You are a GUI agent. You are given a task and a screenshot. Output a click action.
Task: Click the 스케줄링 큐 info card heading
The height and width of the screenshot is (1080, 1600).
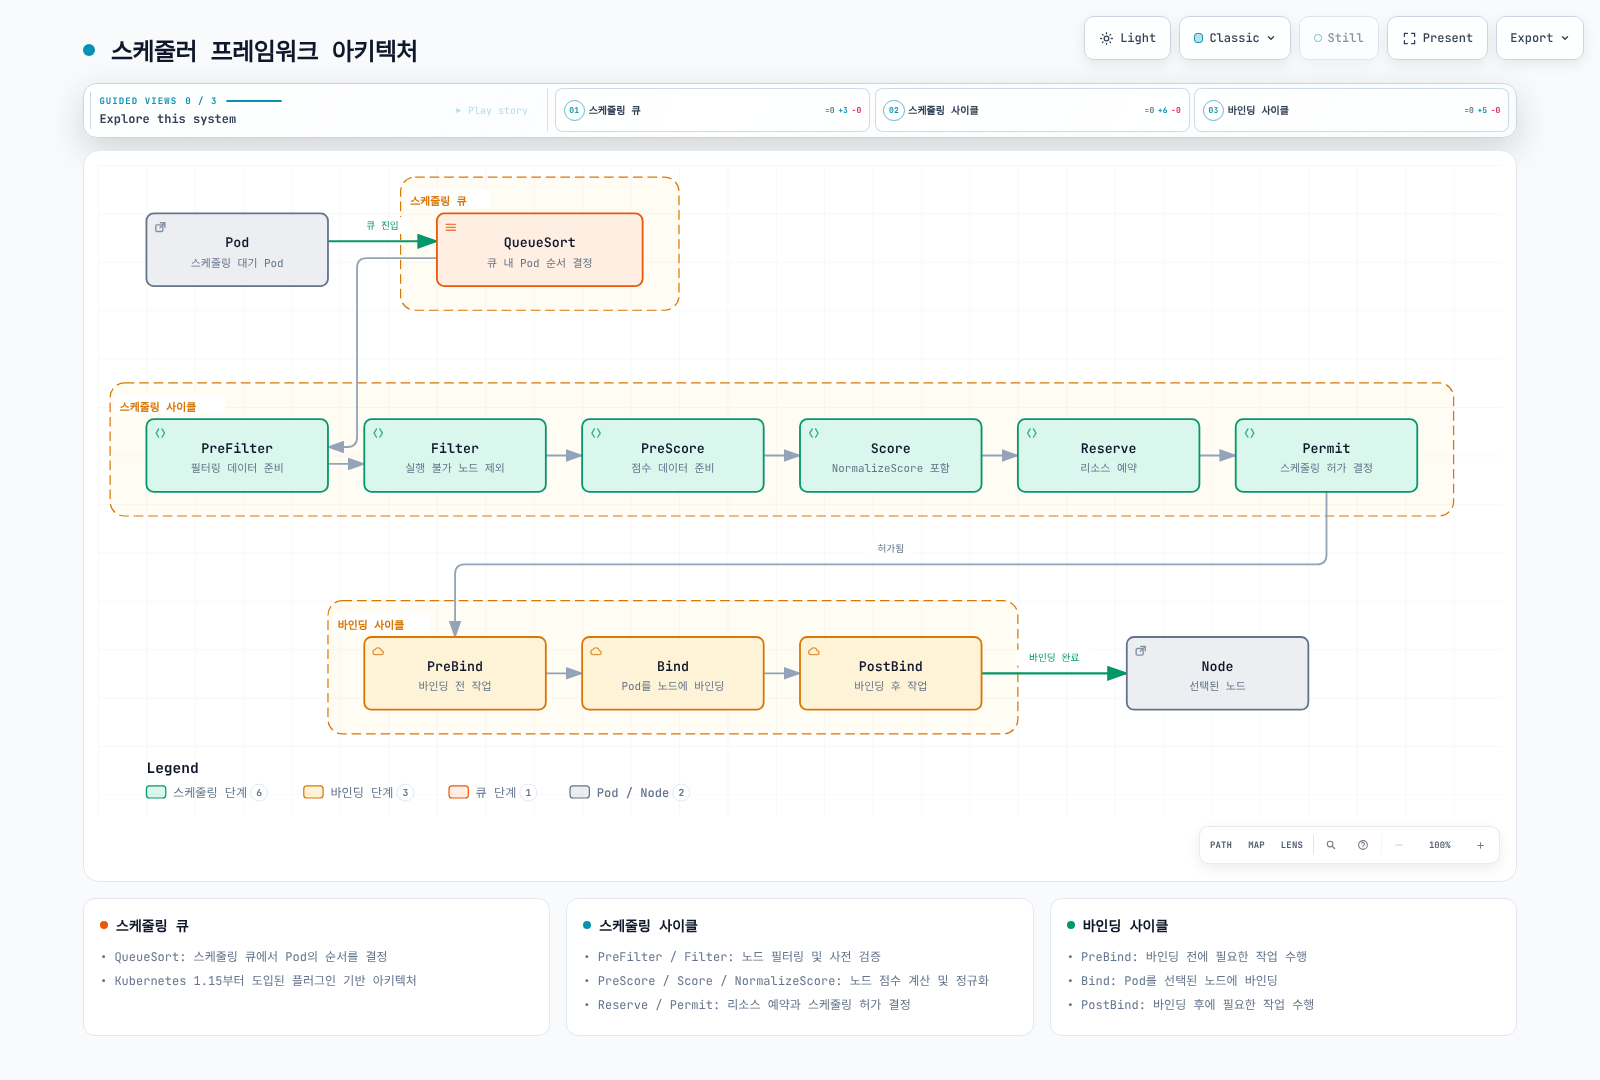pyautogui.click(x=152, y=926)
